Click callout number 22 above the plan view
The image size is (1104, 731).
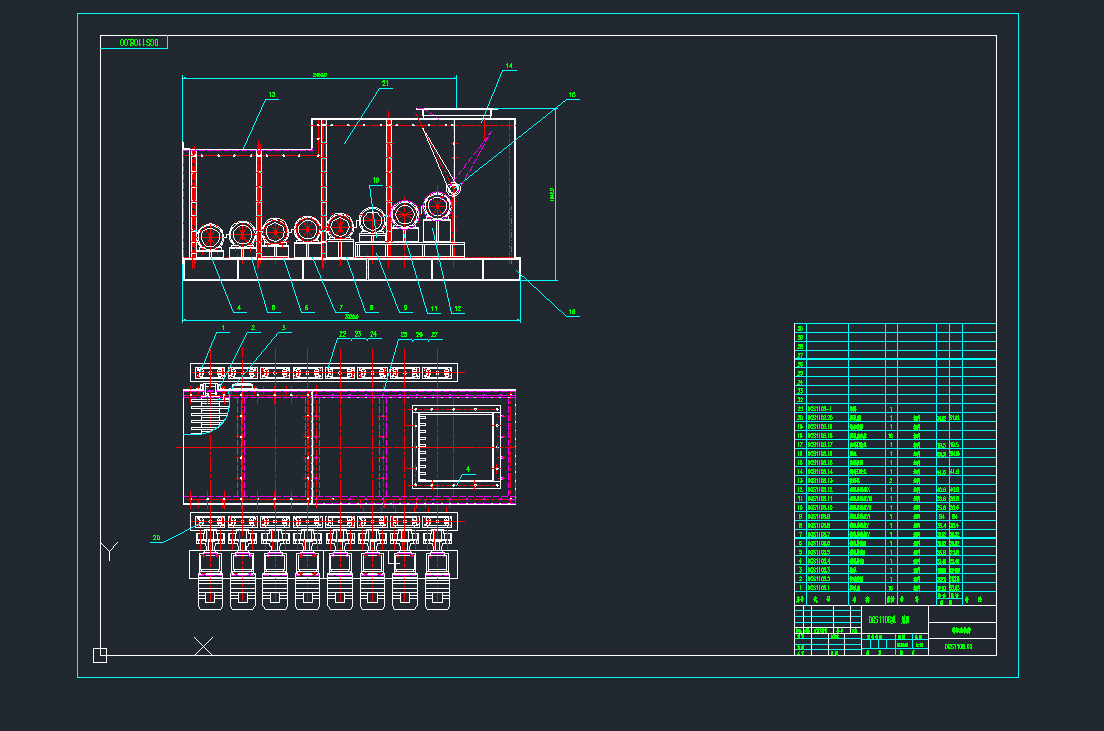click(343, 335)
